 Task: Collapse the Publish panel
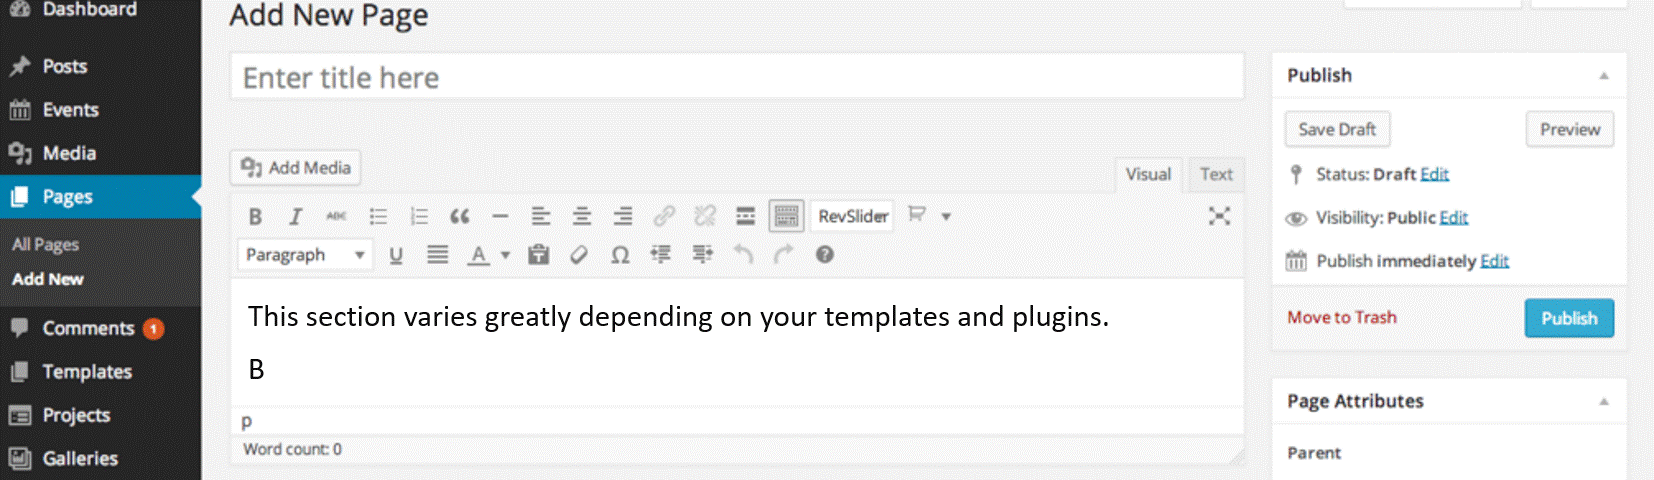coord(1604,76)
